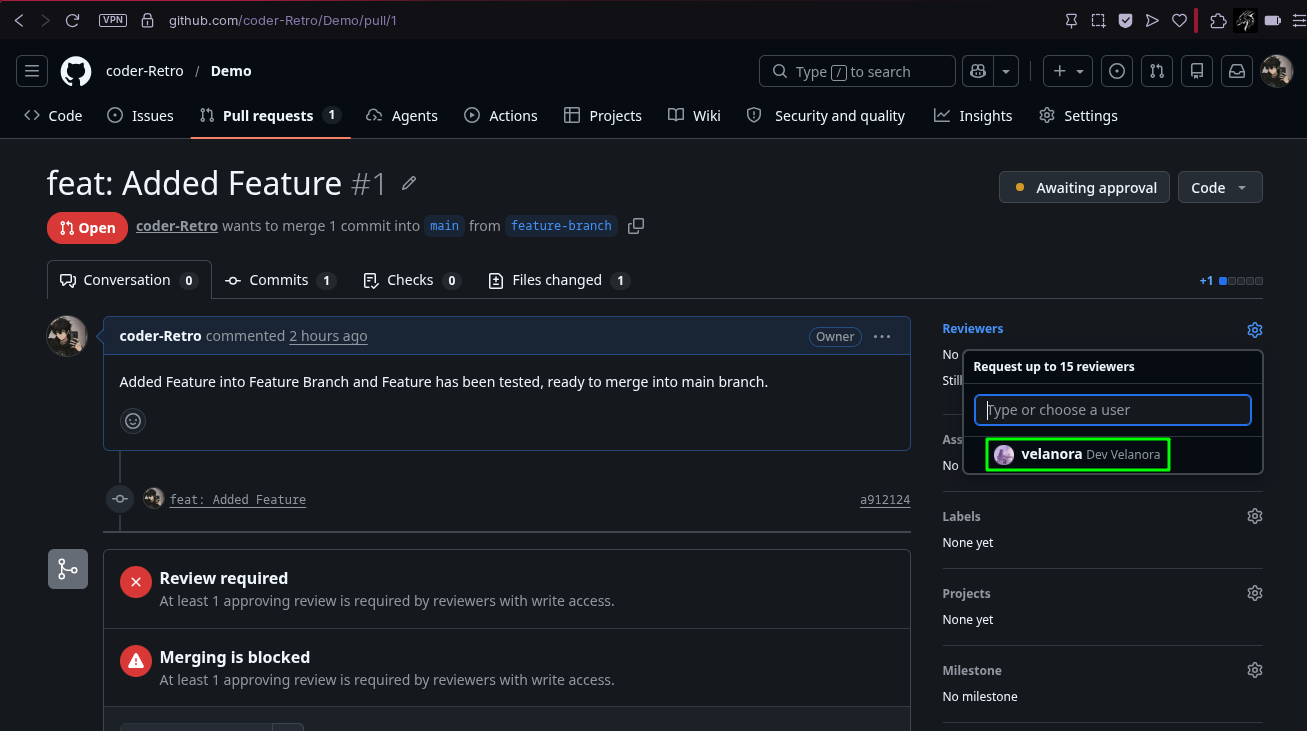
Task: Click the '2 hours ago' timestamp
Action: pyautogui.click(x=328, y=336)
